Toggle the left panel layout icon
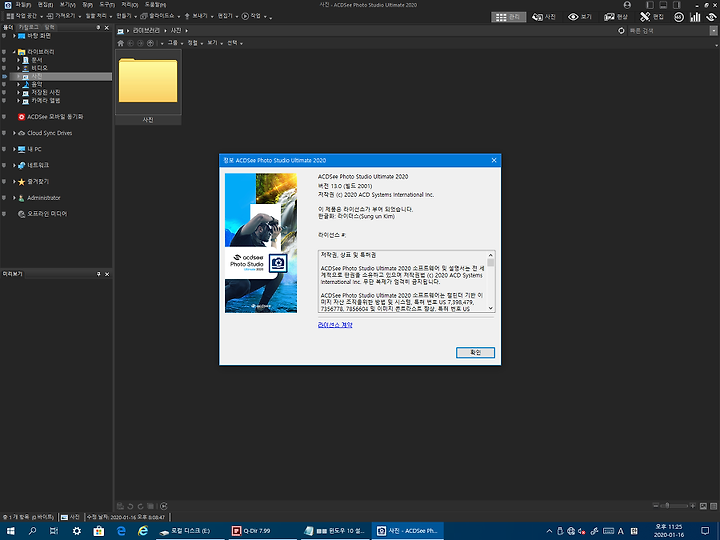 click(650, 5)
